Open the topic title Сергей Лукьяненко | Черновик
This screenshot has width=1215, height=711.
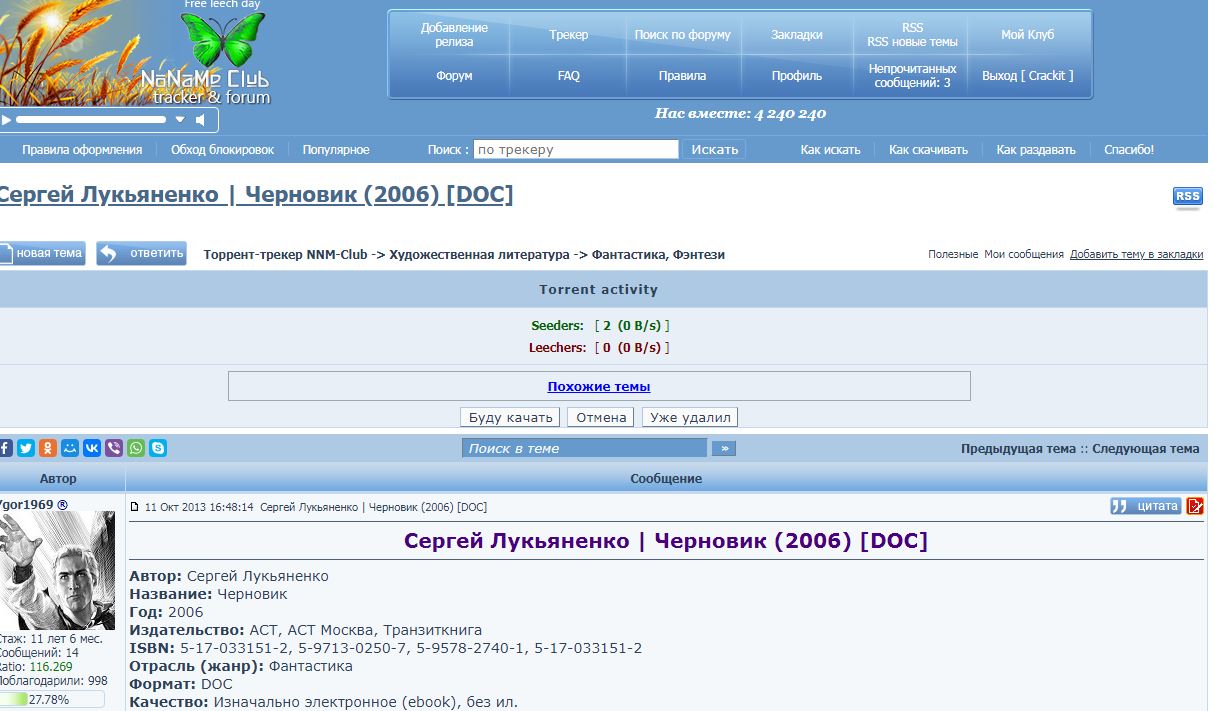tap(255, 194)
